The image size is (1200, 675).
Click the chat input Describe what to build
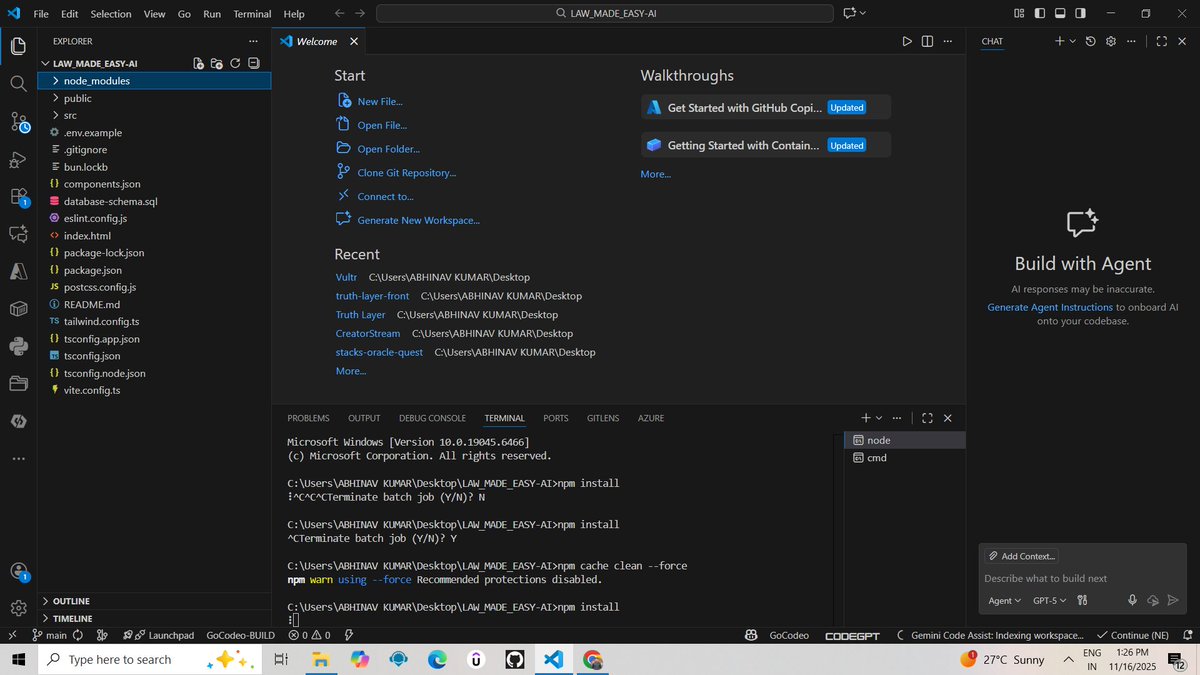[x=1083, y=578]
